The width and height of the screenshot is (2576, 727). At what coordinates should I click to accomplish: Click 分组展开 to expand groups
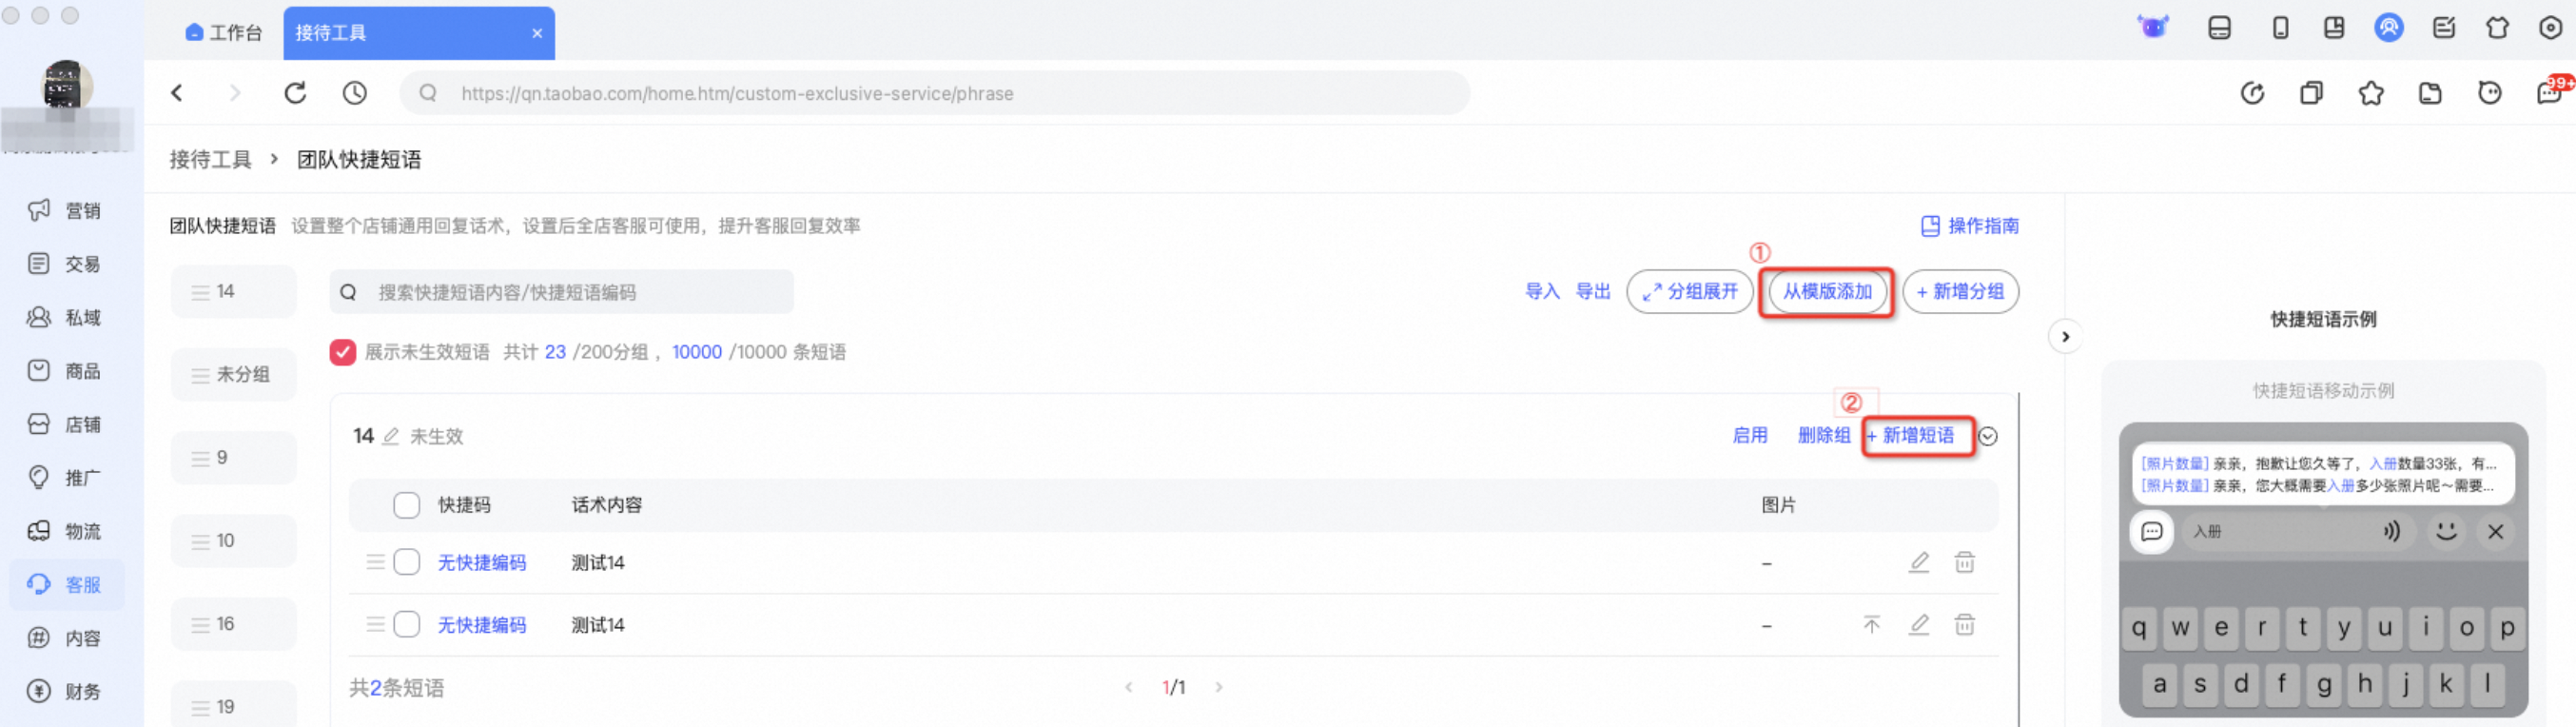click(x=1690, y=291)
